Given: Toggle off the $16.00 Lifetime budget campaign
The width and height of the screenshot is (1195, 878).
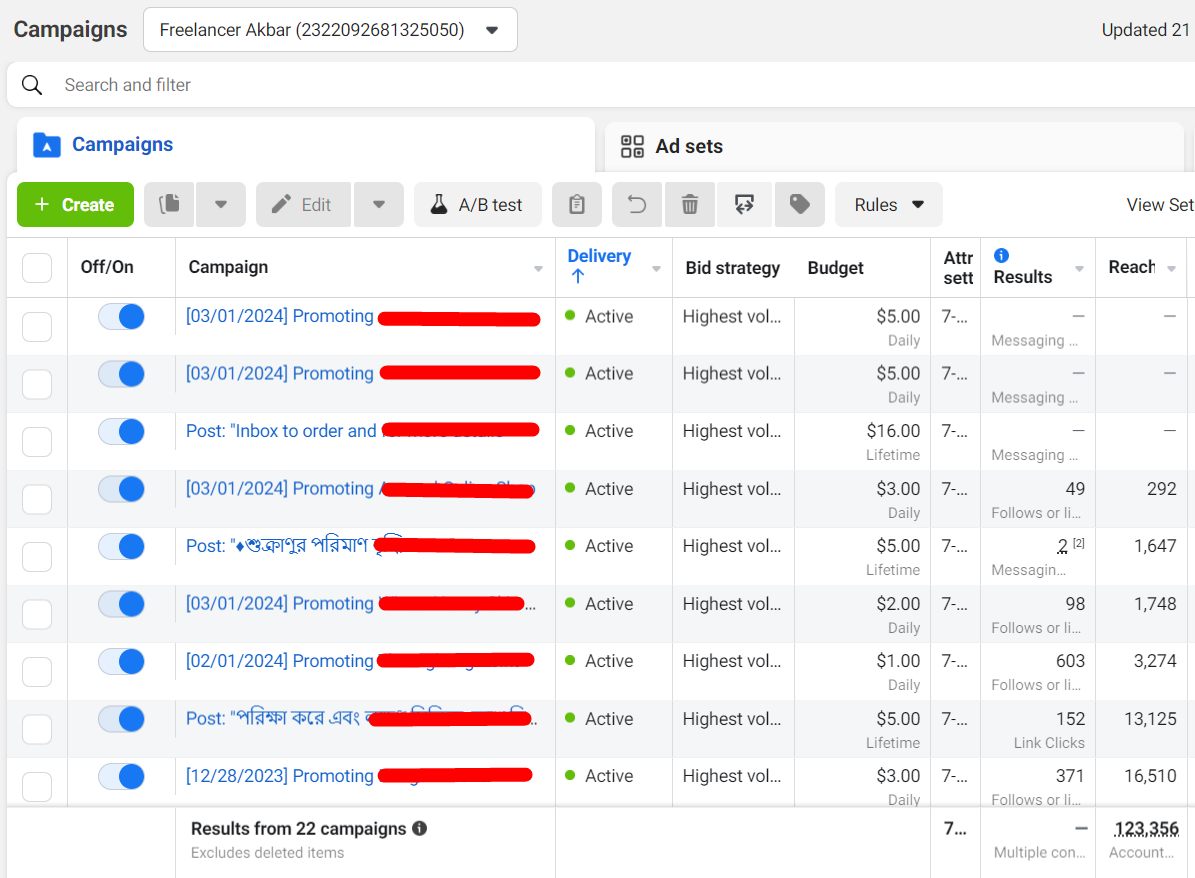Looking at the screenshot, I should 121,432.
